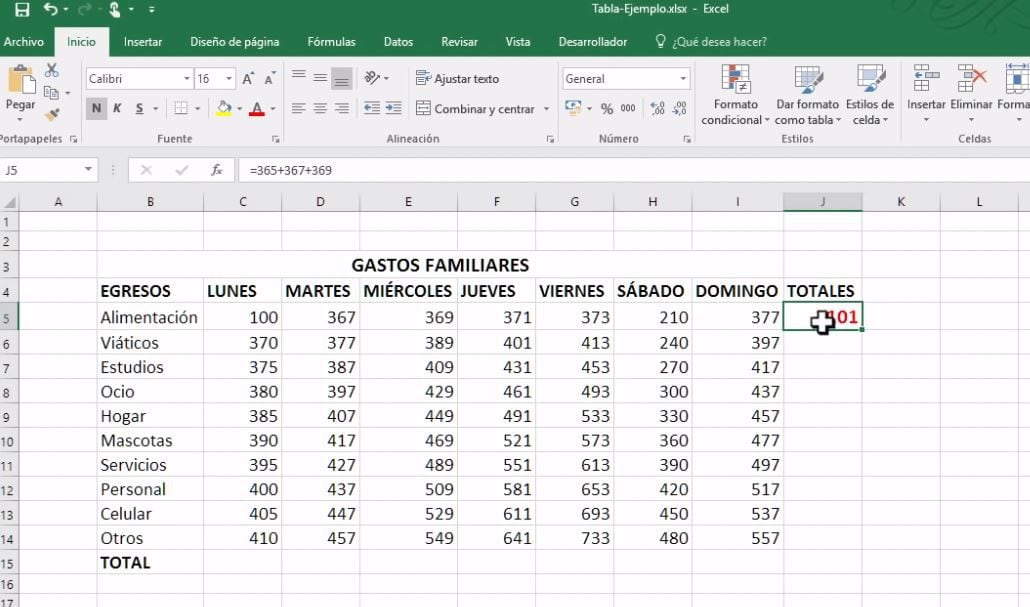Image resolution: width=1030 pixels, height=607 pixels.
Task: Click the center align icon
Action: pyautogui.click(x=320, y=108)
